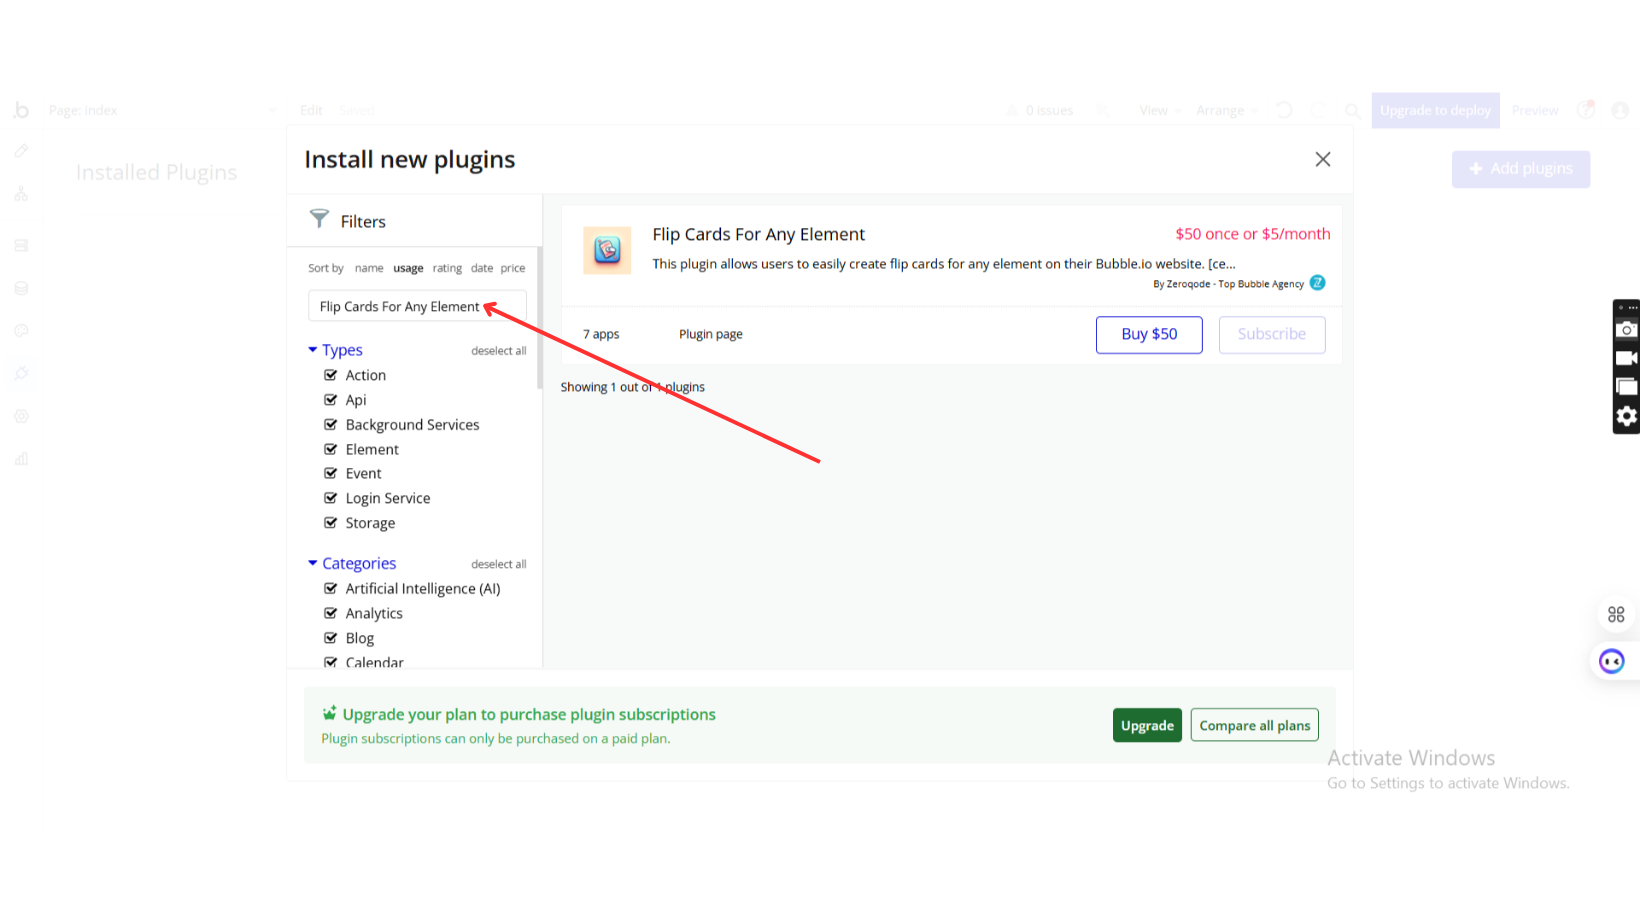Collapse the Types filter section
Image resolution: width=1640 pixels, height=924 pixels.
pos(335,350)
